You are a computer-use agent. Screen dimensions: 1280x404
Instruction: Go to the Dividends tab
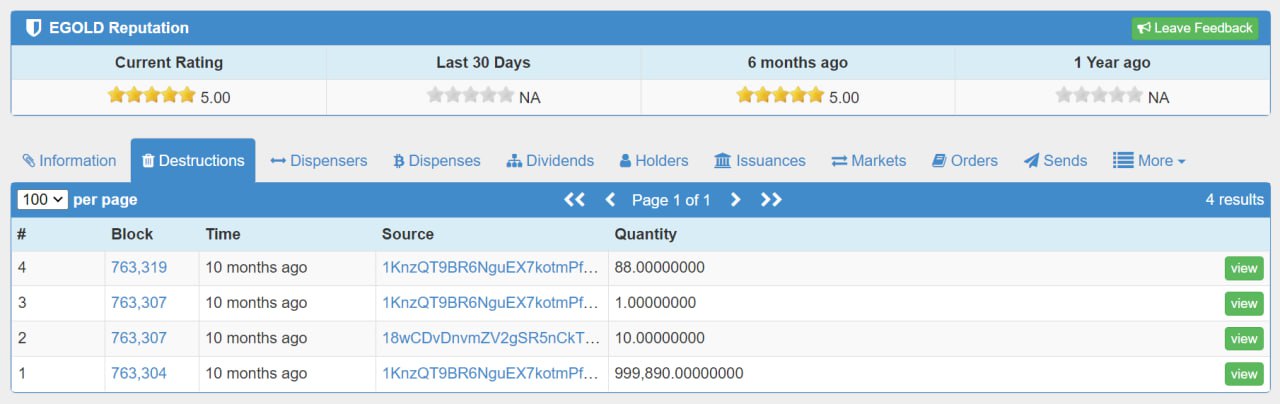click(x=550, y=160)
